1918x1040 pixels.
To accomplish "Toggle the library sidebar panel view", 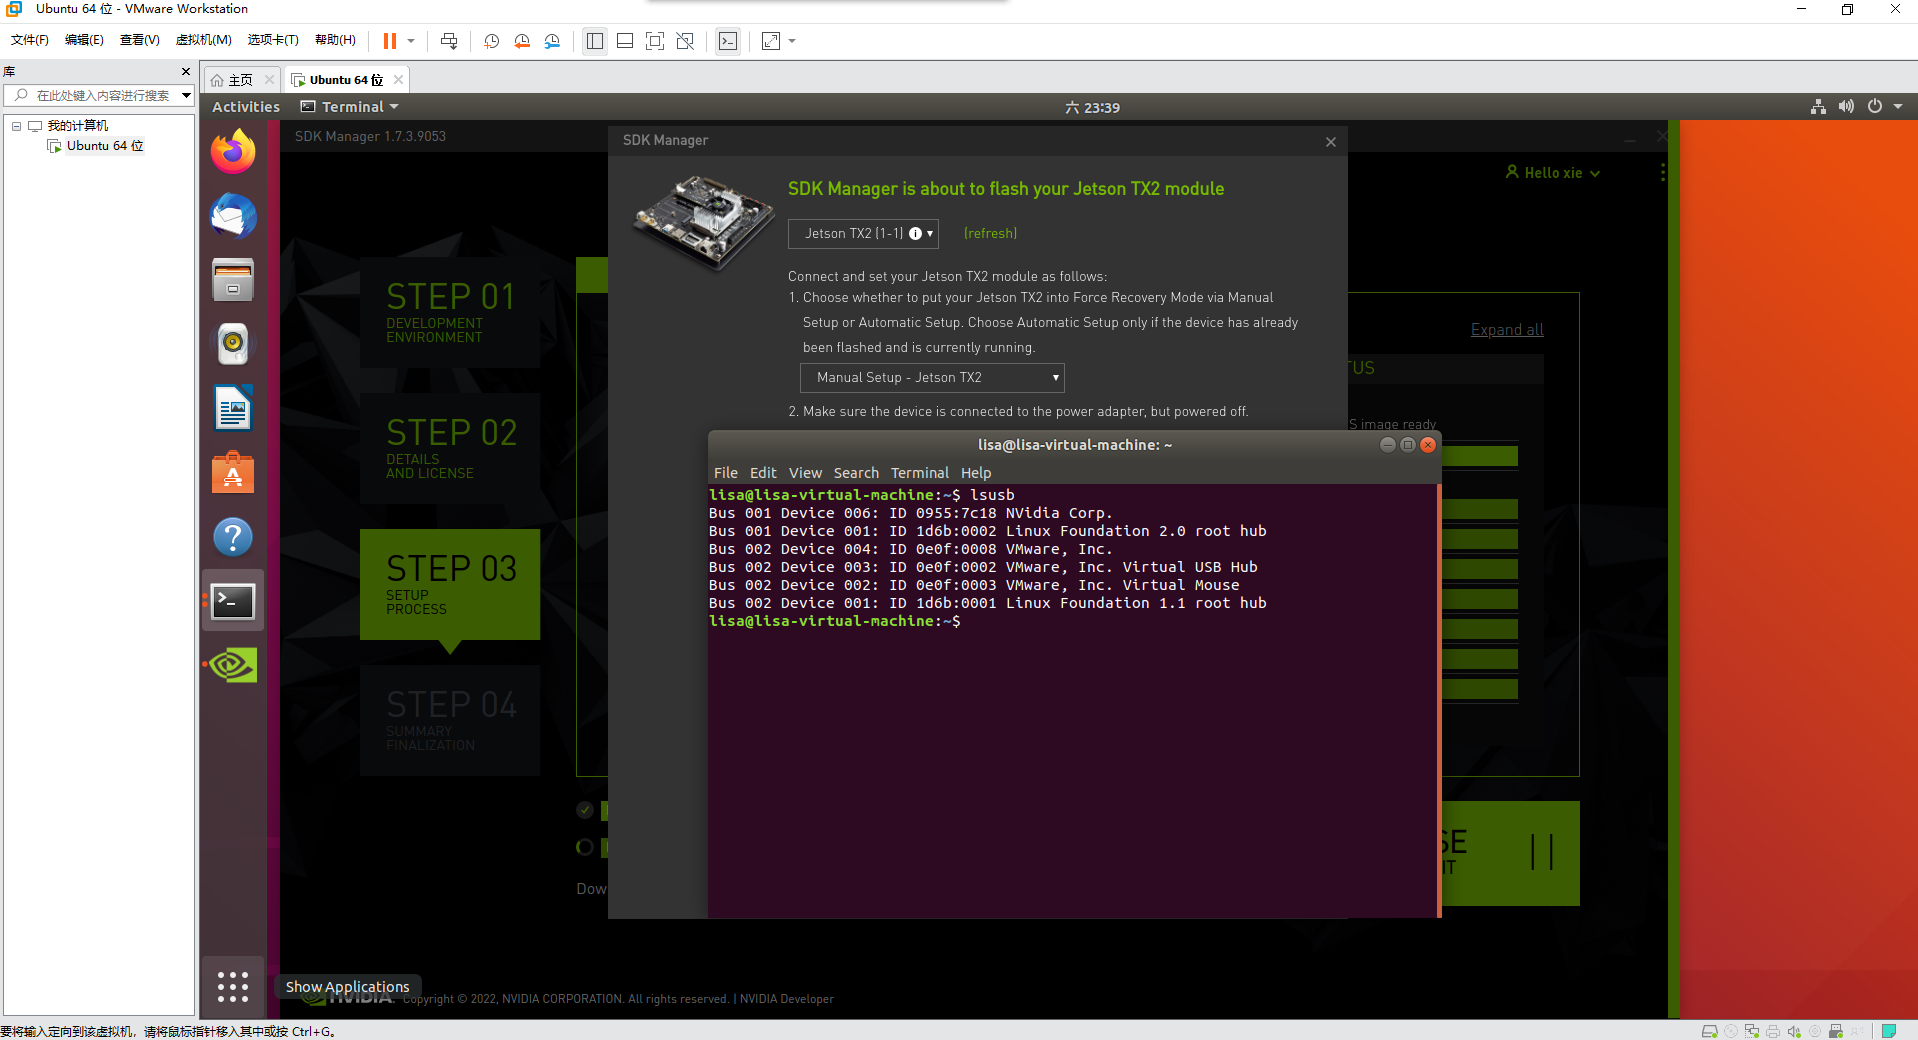I will click(594, 41).
